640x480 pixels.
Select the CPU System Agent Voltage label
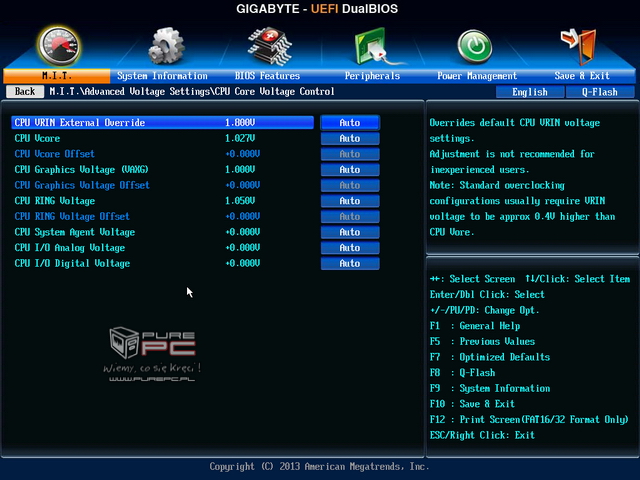click(x=74, y=232)
